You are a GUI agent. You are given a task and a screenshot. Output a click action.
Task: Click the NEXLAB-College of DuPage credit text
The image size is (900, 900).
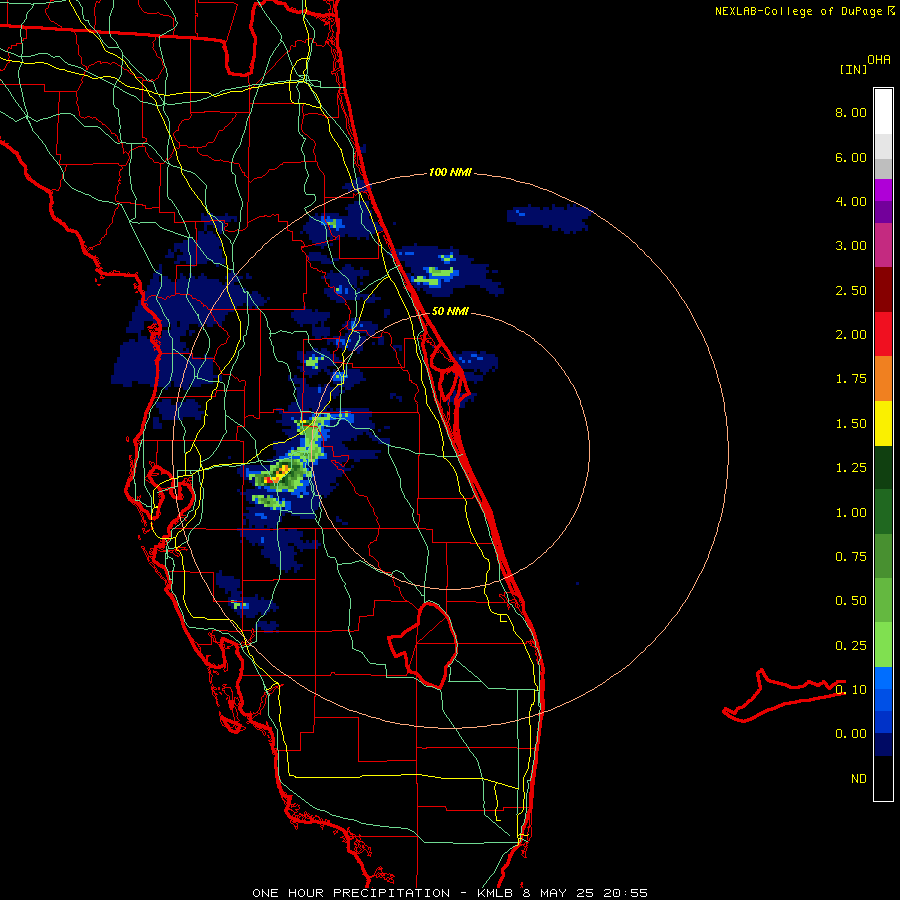pyautogui.click(x=800, y=11)
